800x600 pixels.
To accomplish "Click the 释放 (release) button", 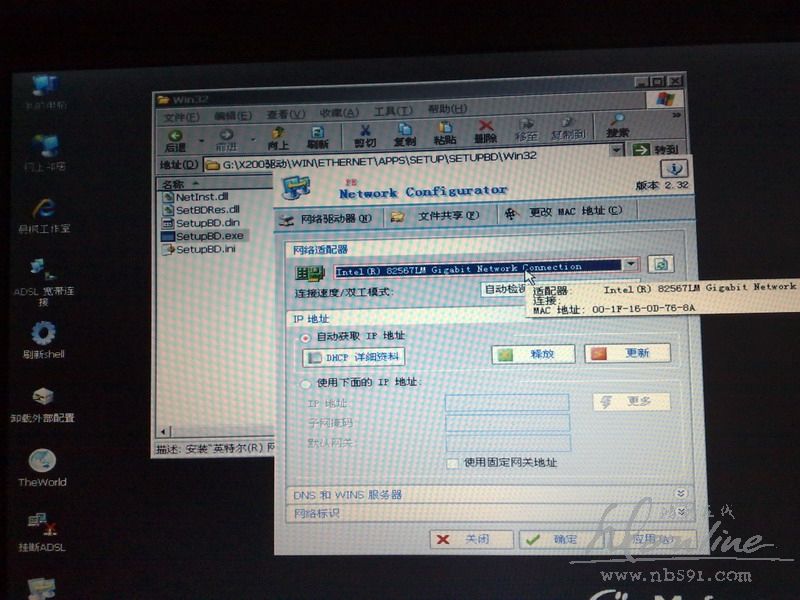I will click(533, 354).
